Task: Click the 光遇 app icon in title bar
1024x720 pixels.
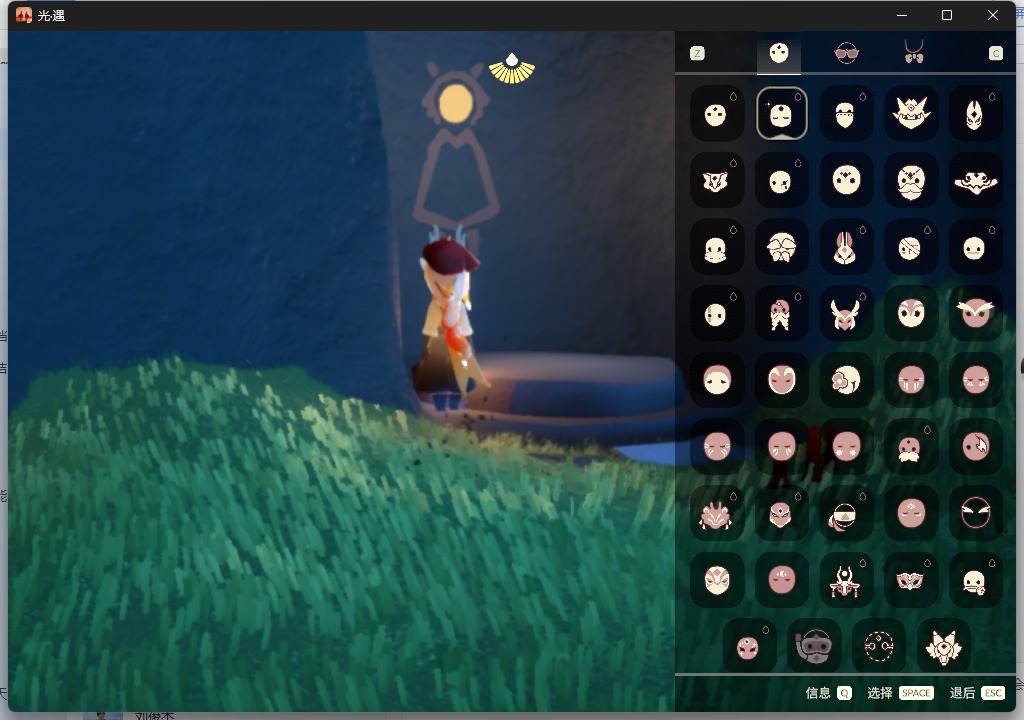Action: 24,15
